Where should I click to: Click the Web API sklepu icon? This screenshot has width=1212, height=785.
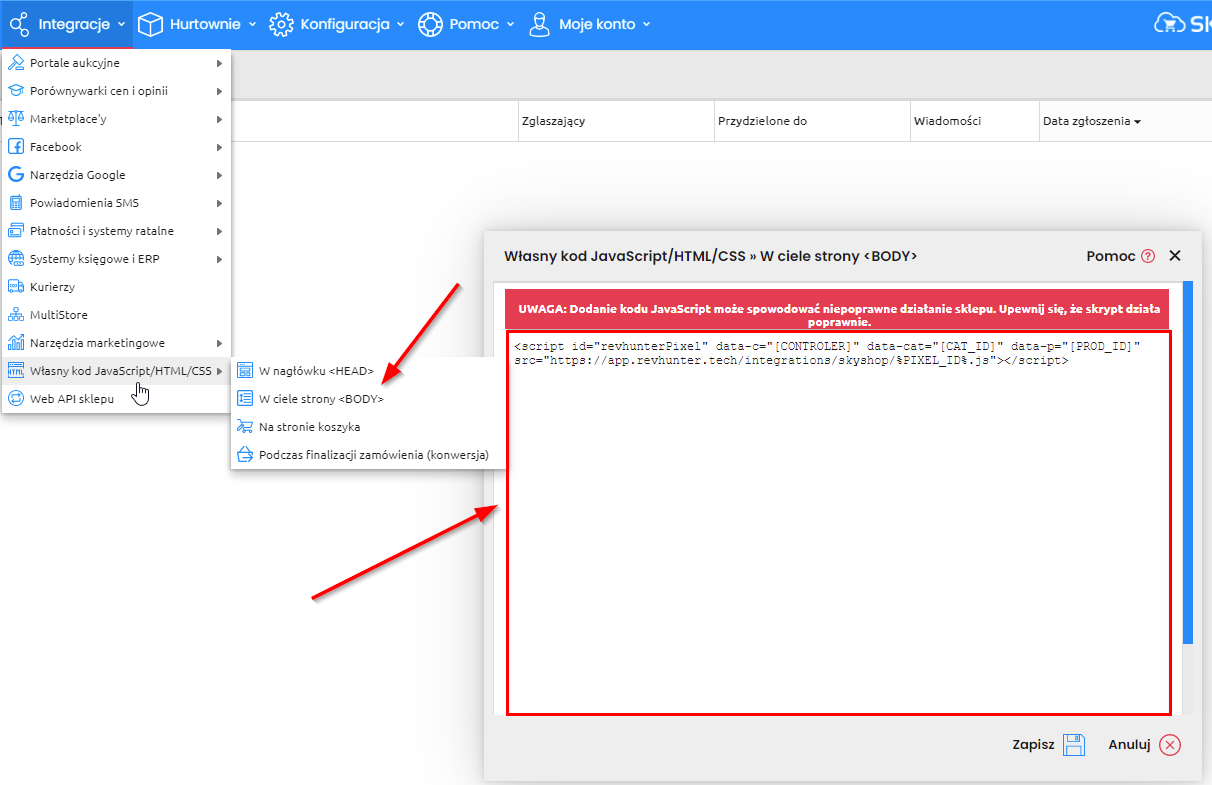tap(16, 399)
